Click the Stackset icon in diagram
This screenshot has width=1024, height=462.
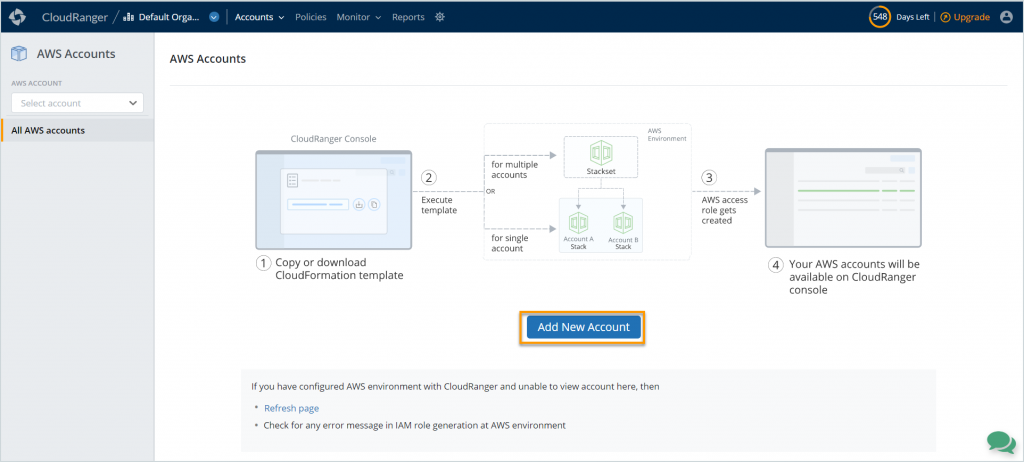[601, 153]
